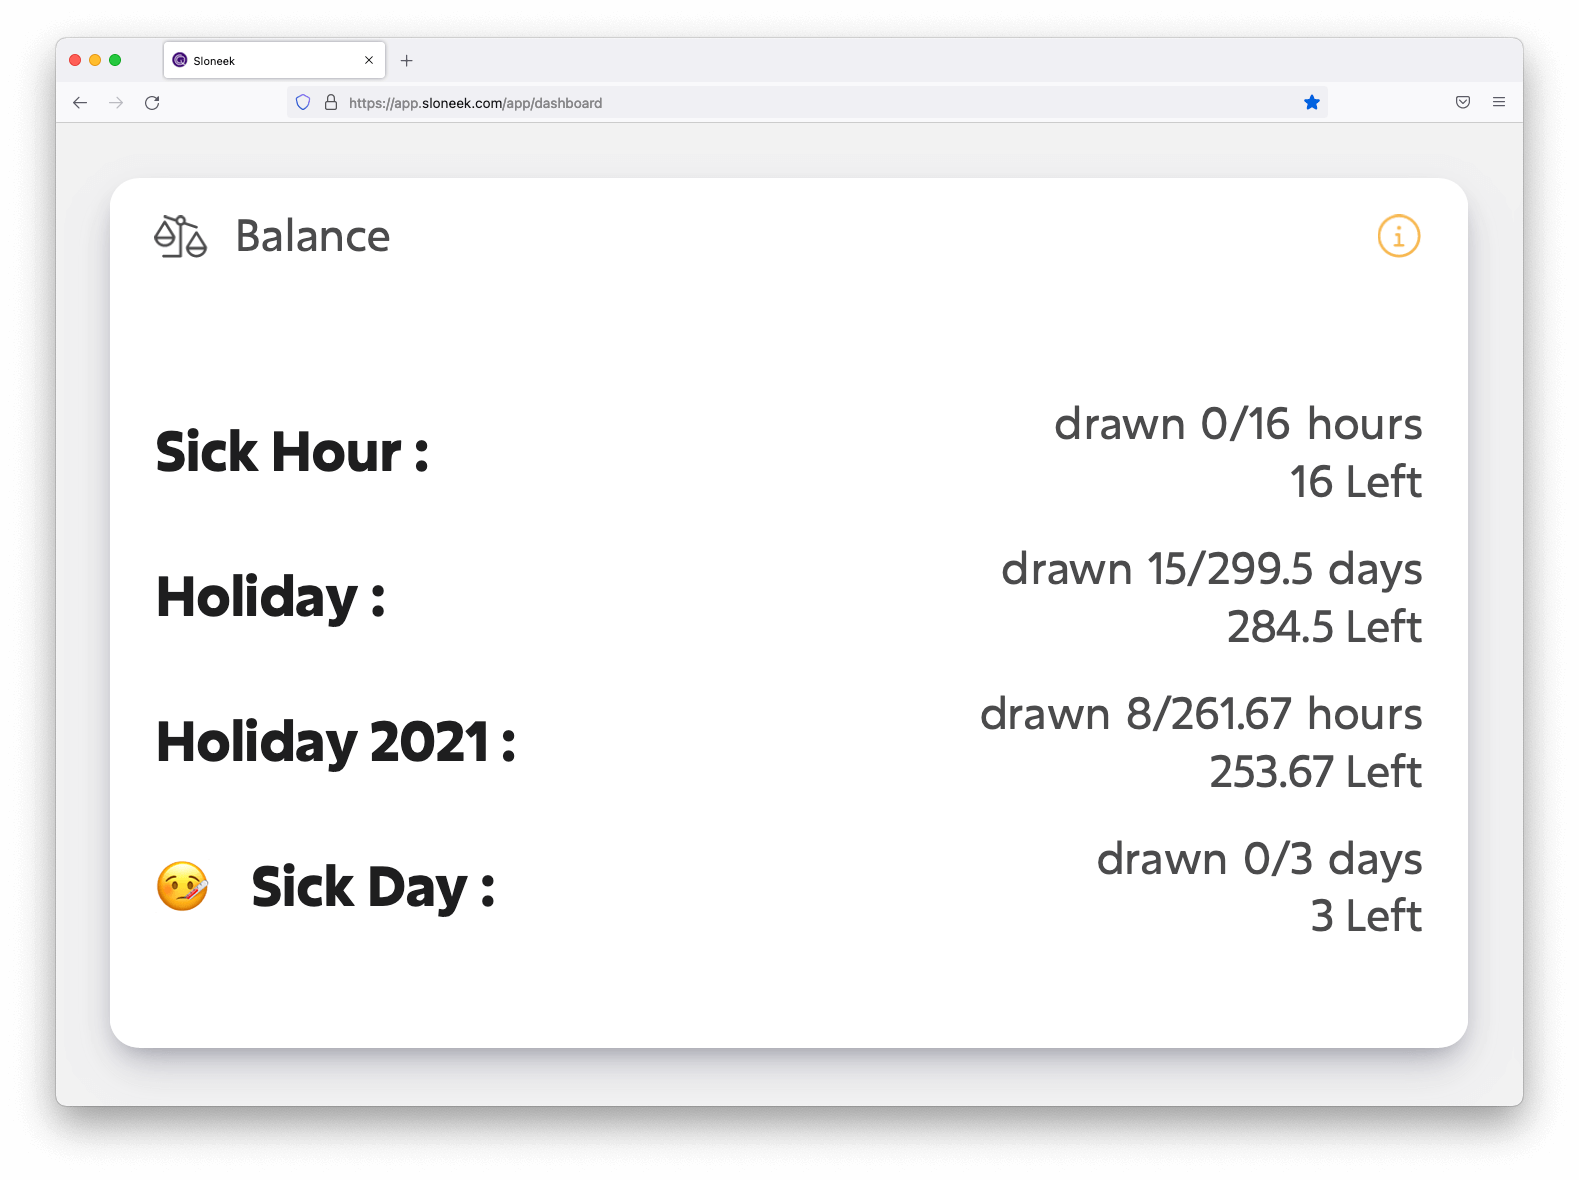Go forward with the forward arrow
Viewport: 1579px width, 1180px height.
pyautogui.click(x=116, y=103)
